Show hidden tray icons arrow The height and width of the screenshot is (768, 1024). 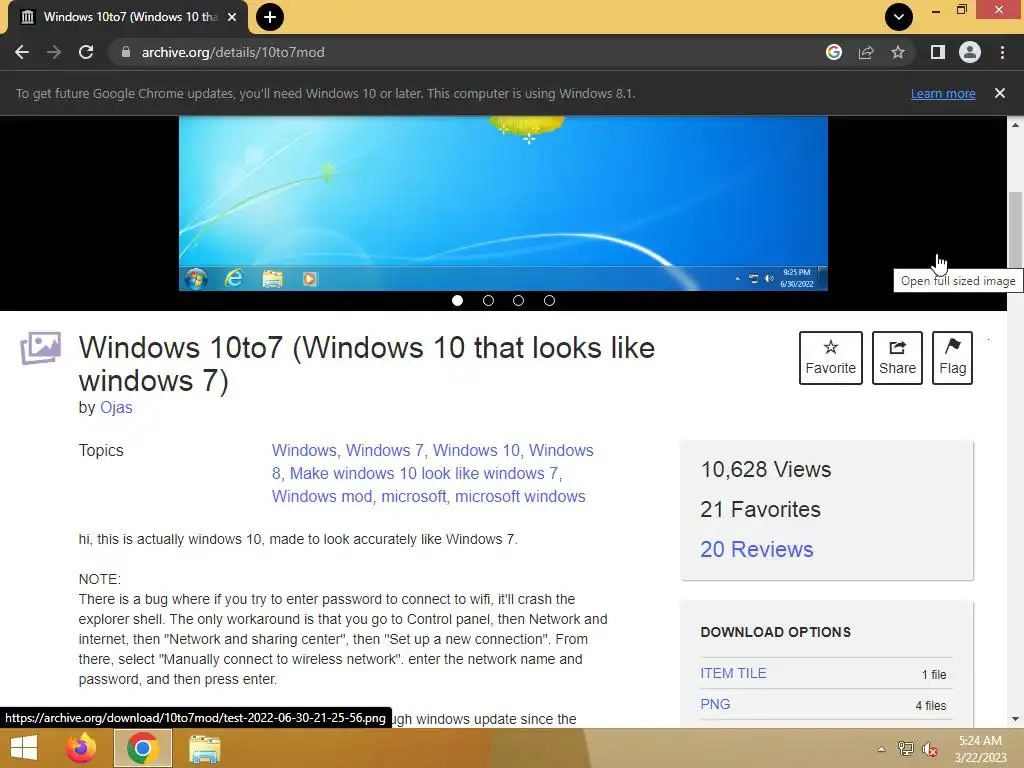point(881,749)
